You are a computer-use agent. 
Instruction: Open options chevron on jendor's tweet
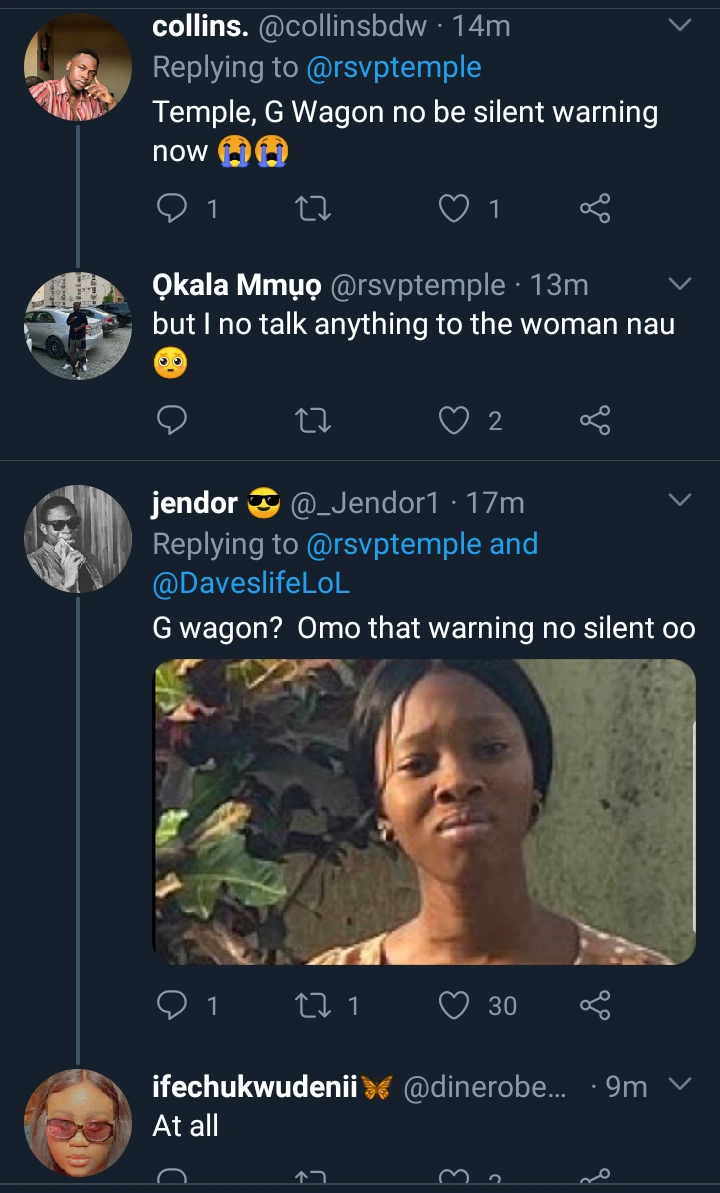(x=680, y=500)
